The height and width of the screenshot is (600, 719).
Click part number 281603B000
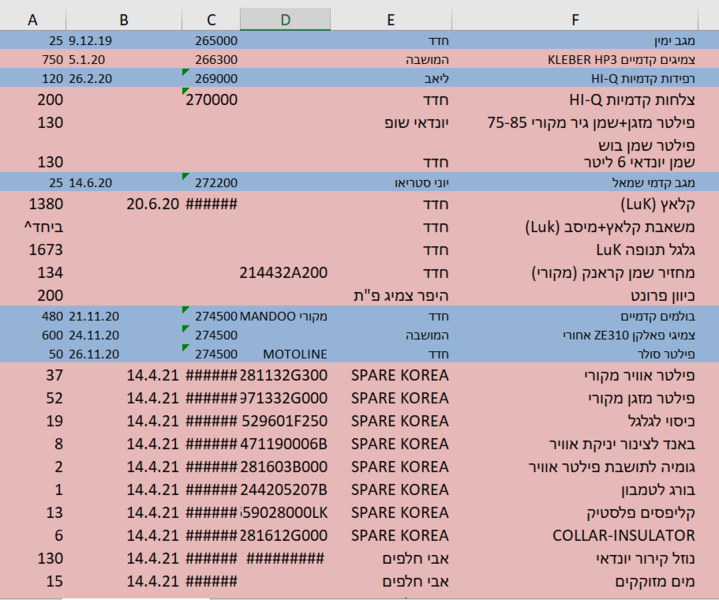[283, 467]
